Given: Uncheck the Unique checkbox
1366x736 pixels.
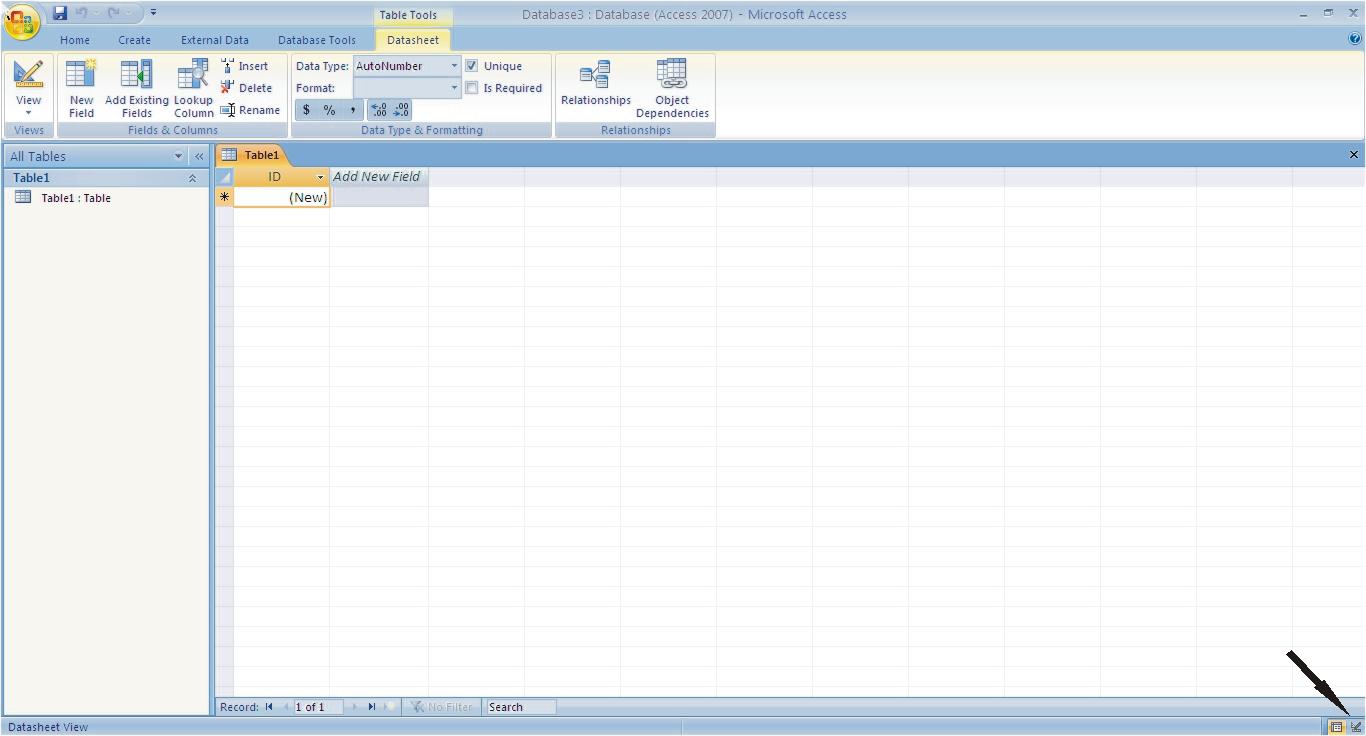Looking at the screenshot, I should (x=472, y=66).
